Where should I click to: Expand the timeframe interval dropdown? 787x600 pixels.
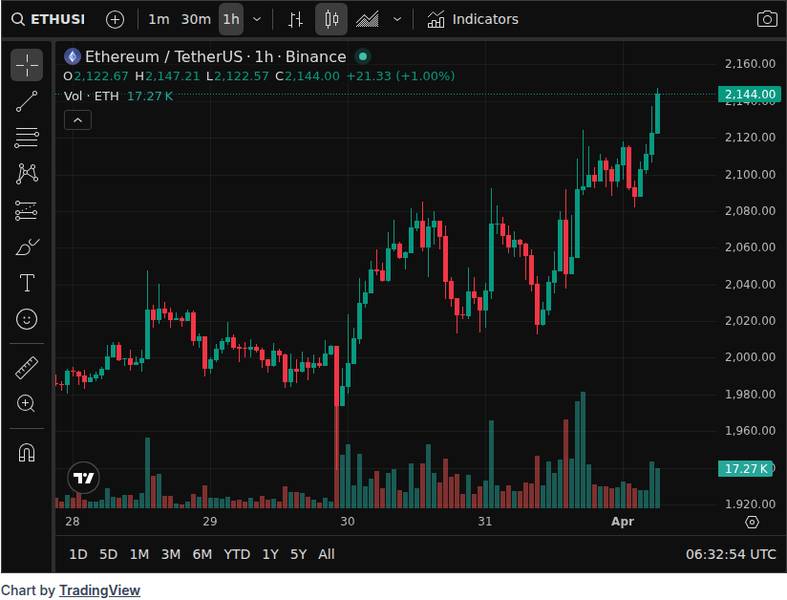[x=257, y=20]
